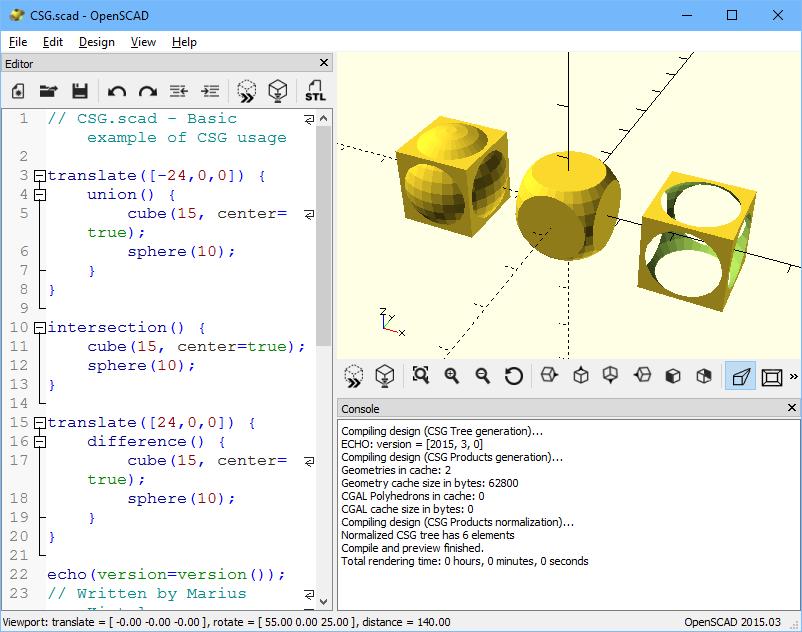Click Preview icon in the editor toolbar
The height and width of the screenshot is (632, 802).
pyautogui.click(x=246, y=91)
